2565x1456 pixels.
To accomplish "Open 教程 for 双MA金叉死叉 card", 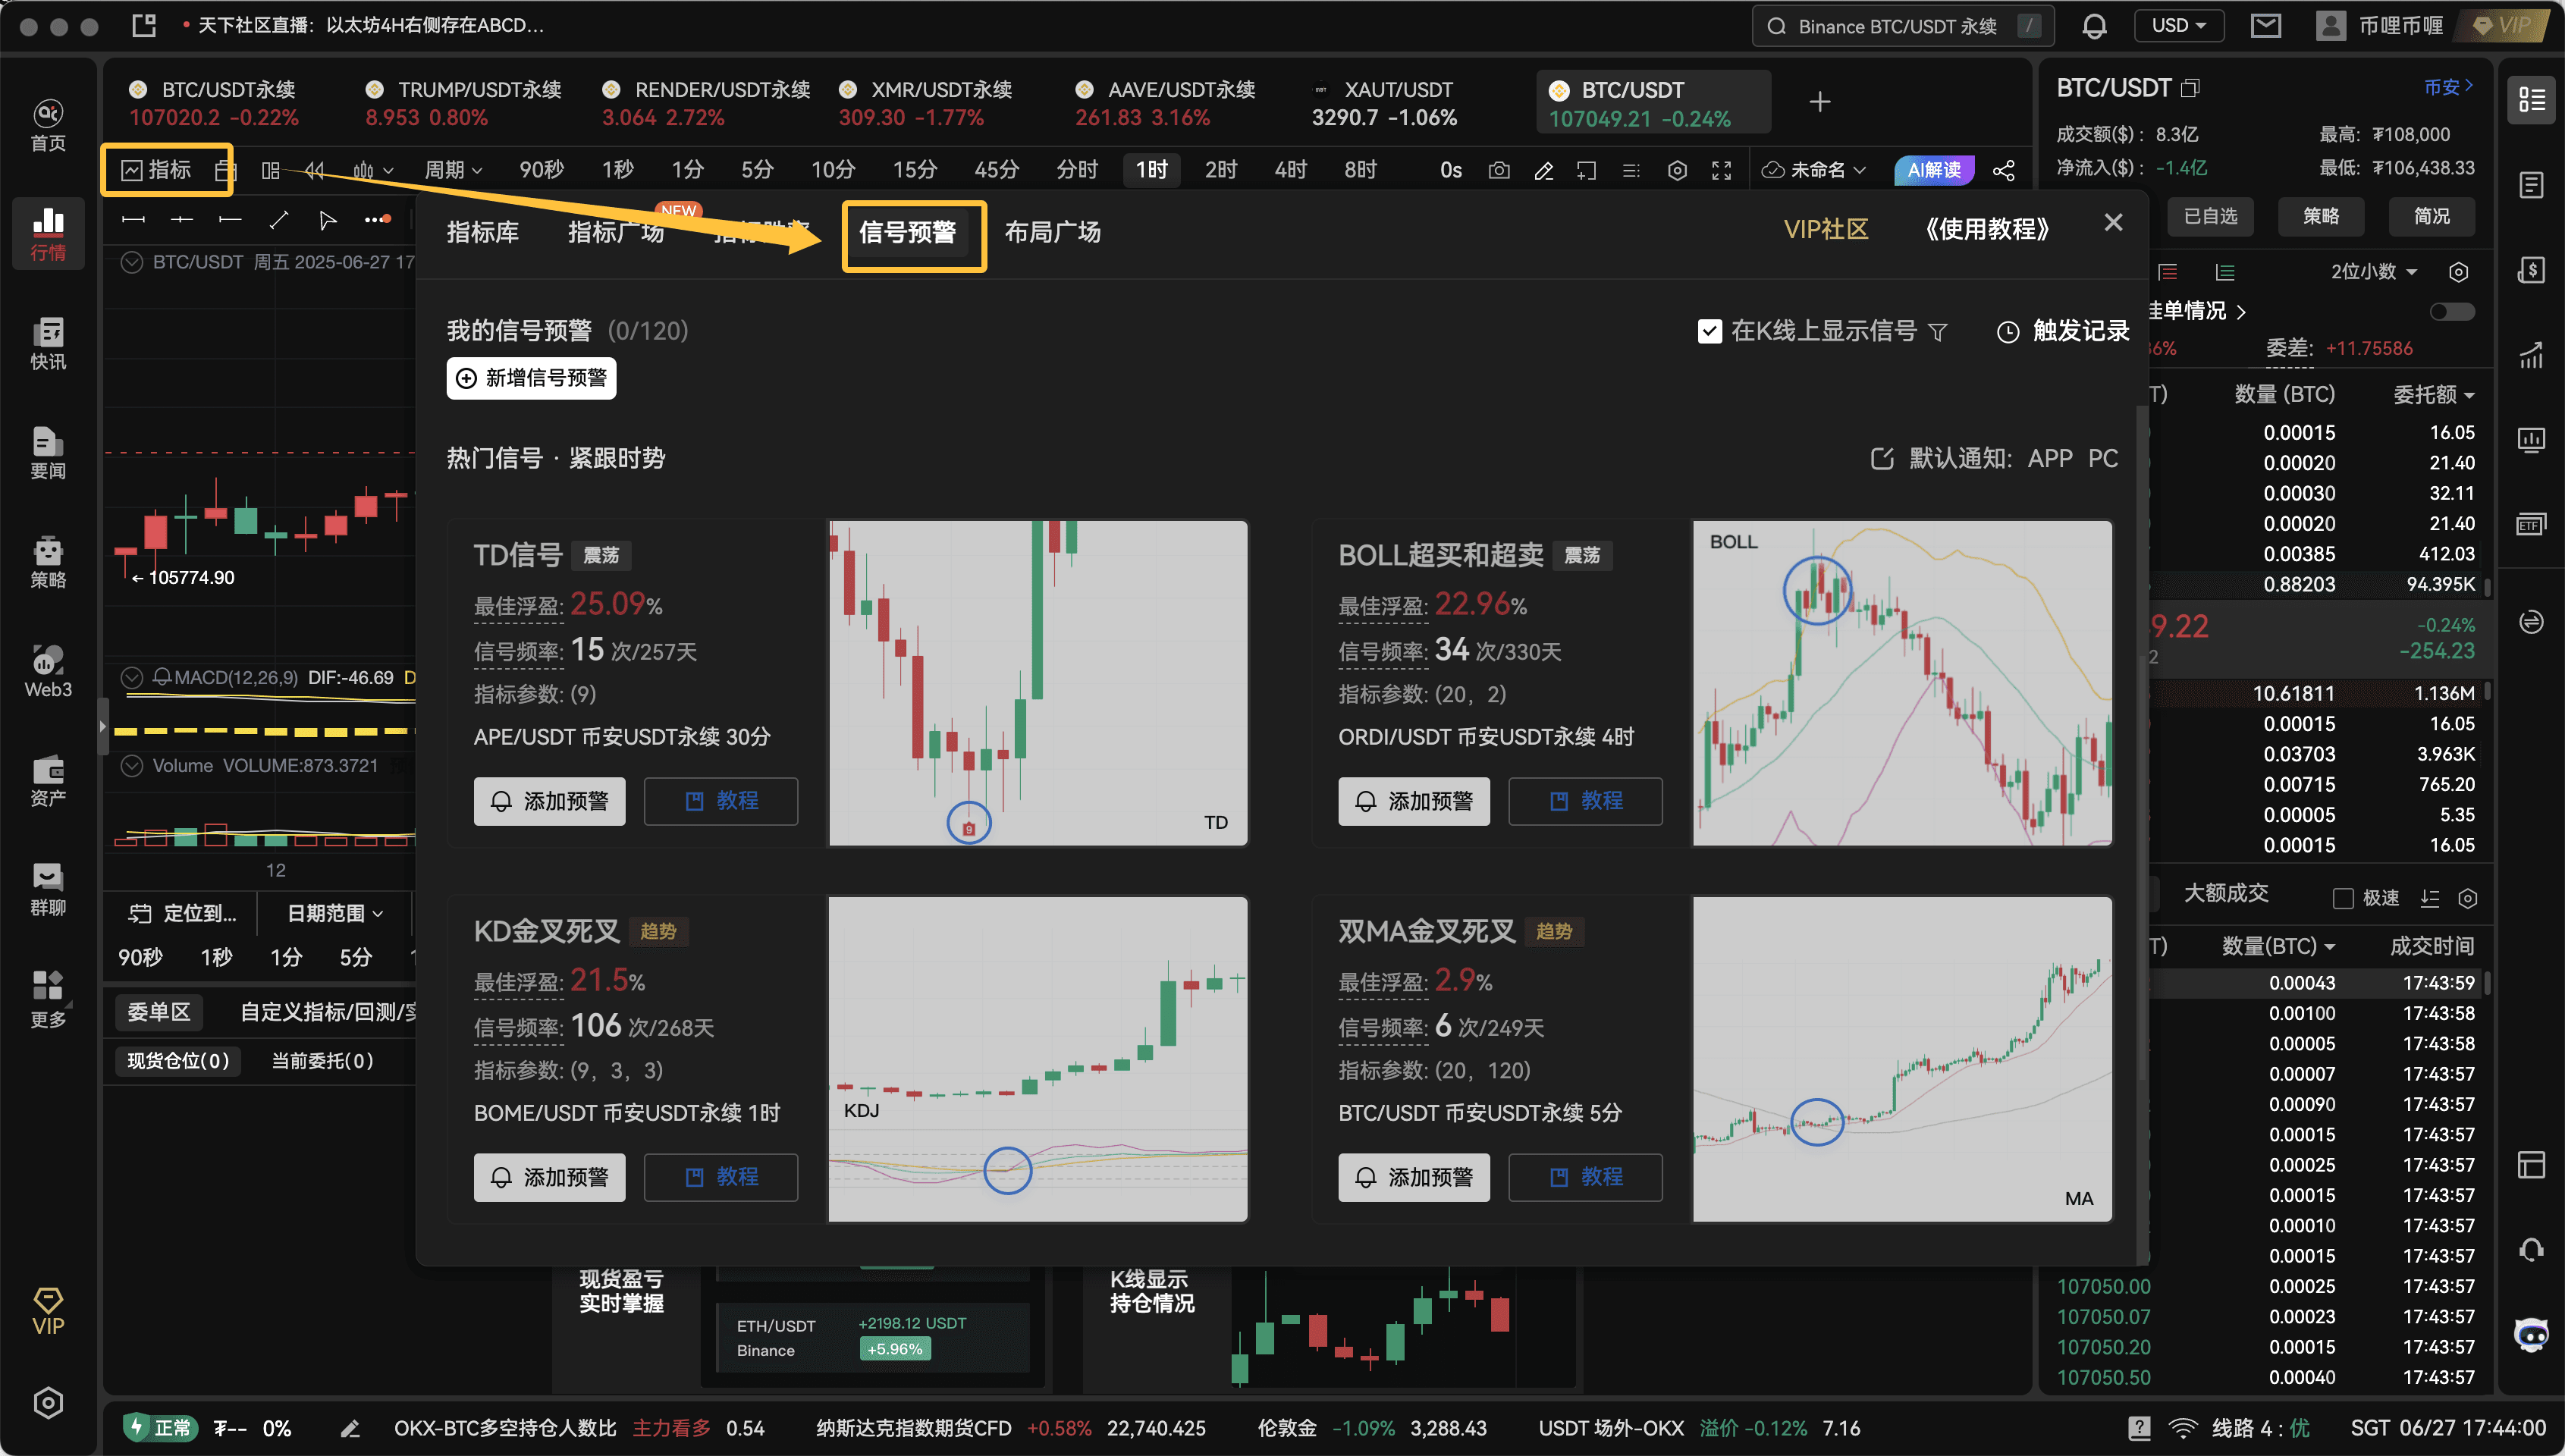I will click(1585, 1177).
